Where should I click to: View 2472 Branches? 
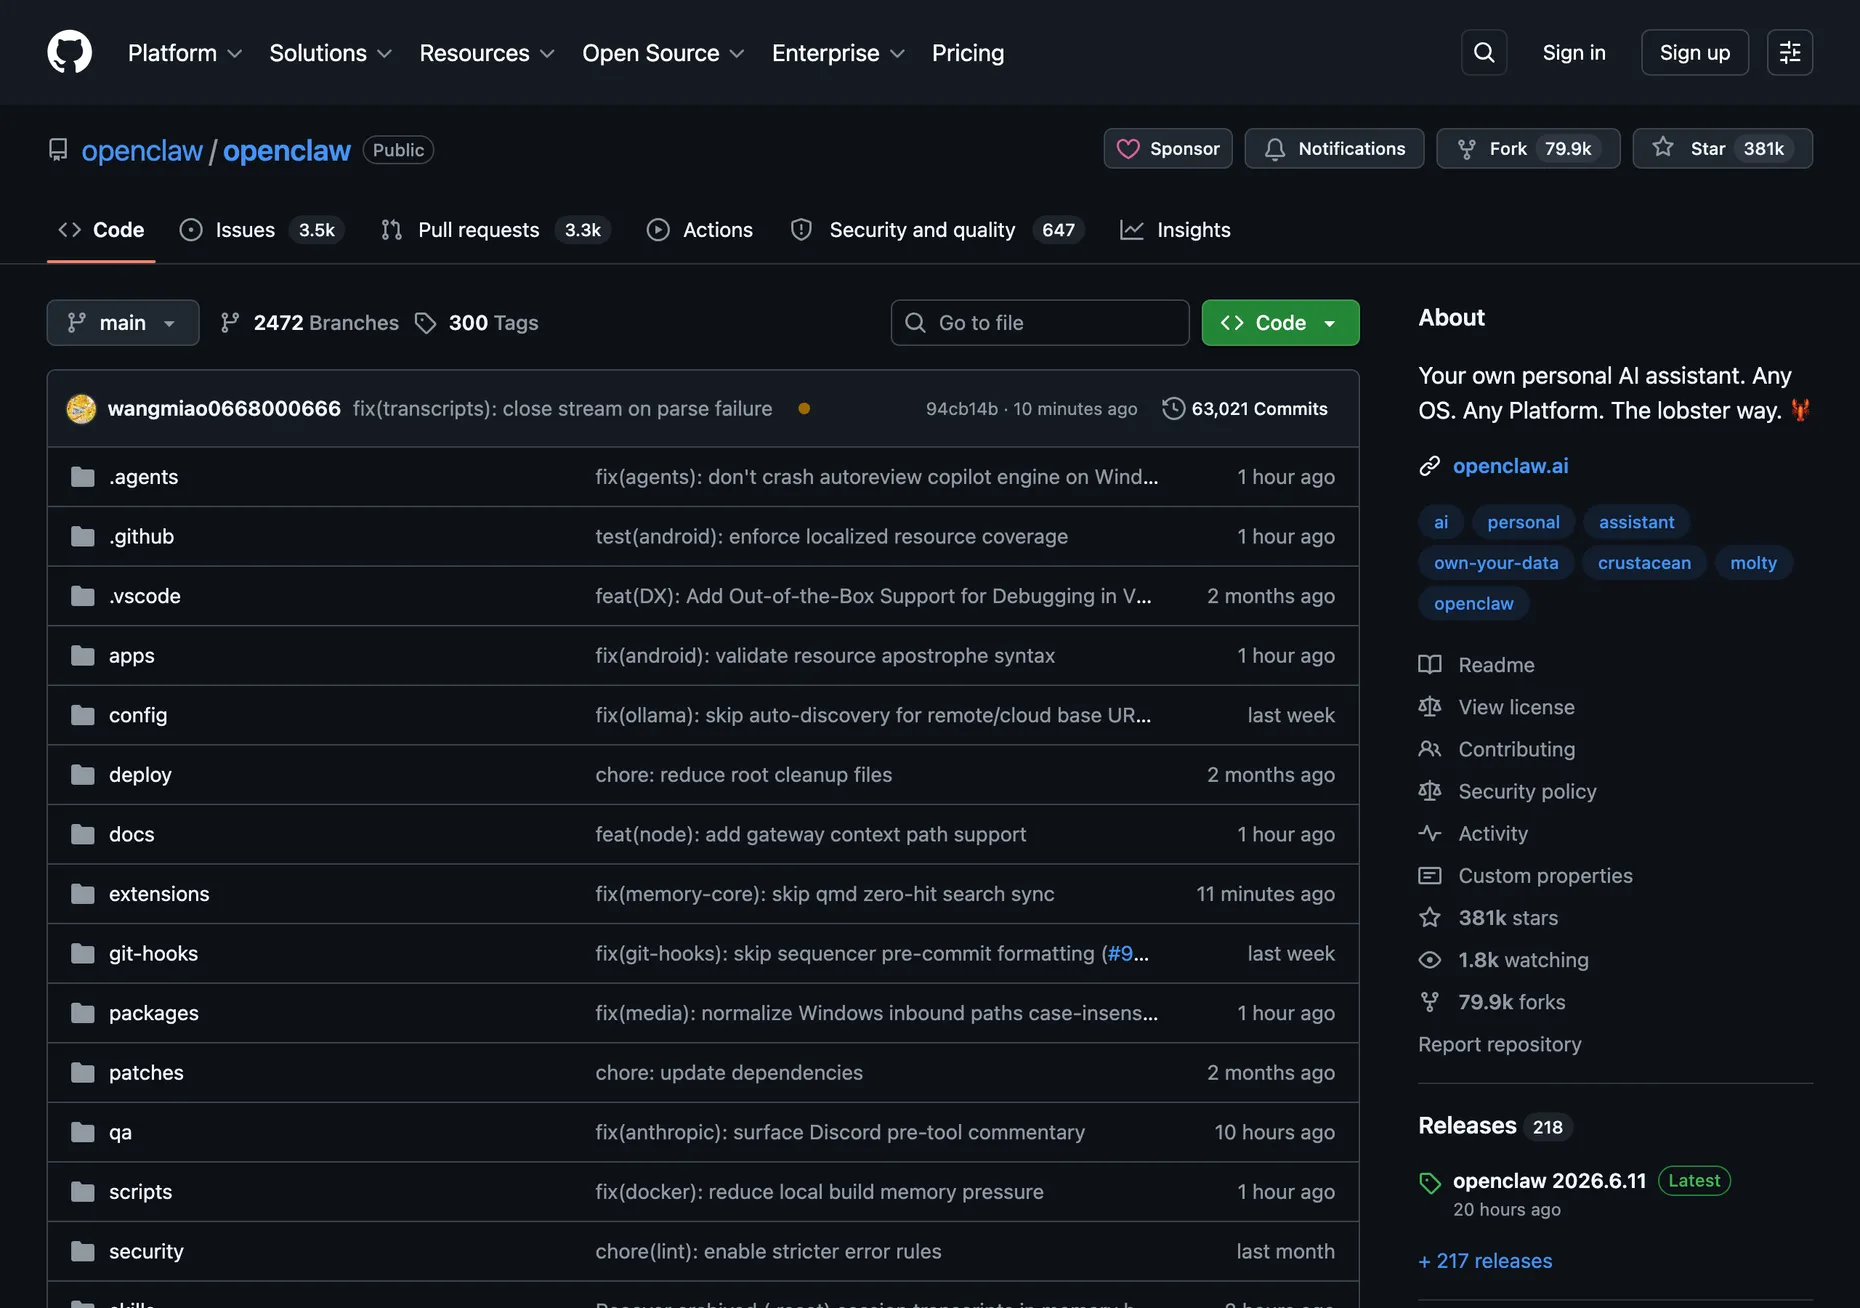click(309, 323)
